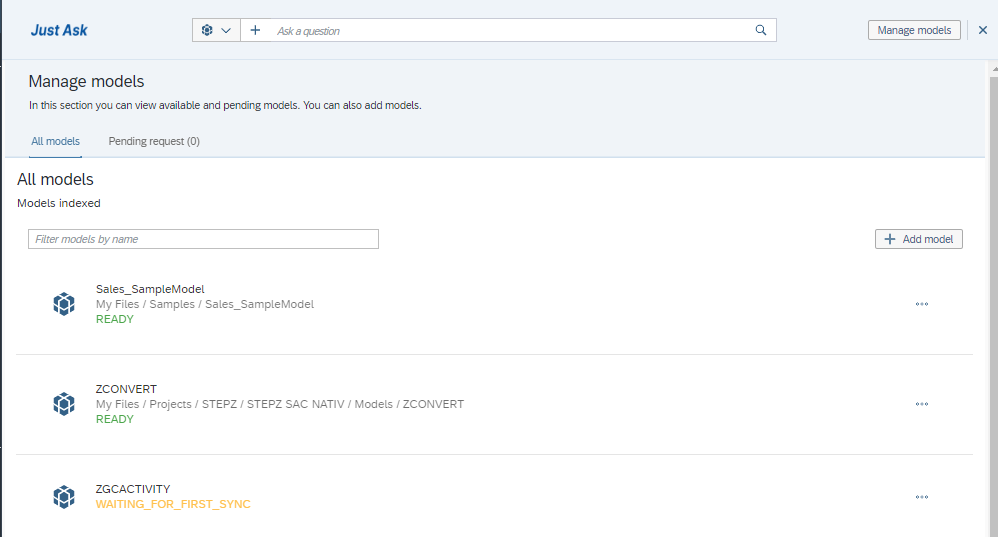The image size is (998, 537).
Task: Click the search magnifier icon
Action: click(x=761, y=31)
